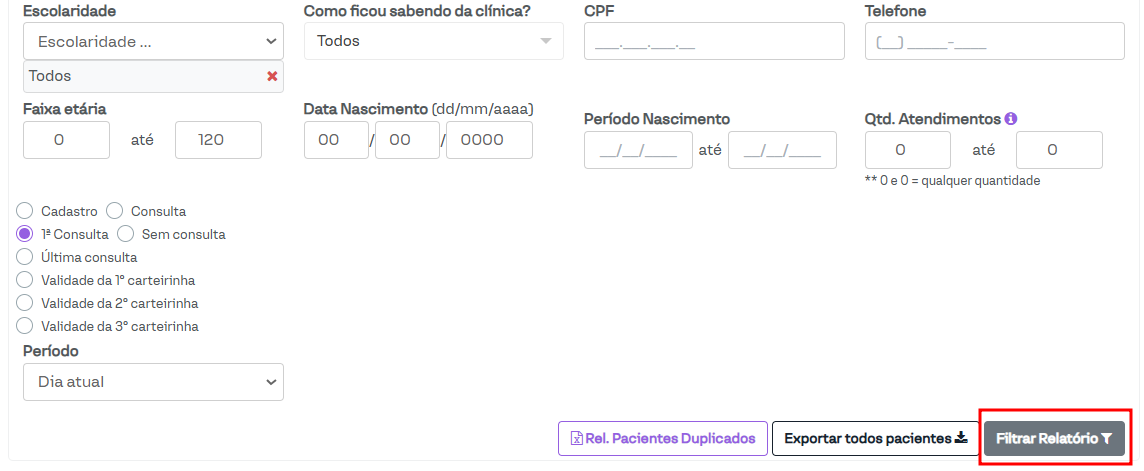Open Rel. Pacientes Duplicados report

[663, 438]
